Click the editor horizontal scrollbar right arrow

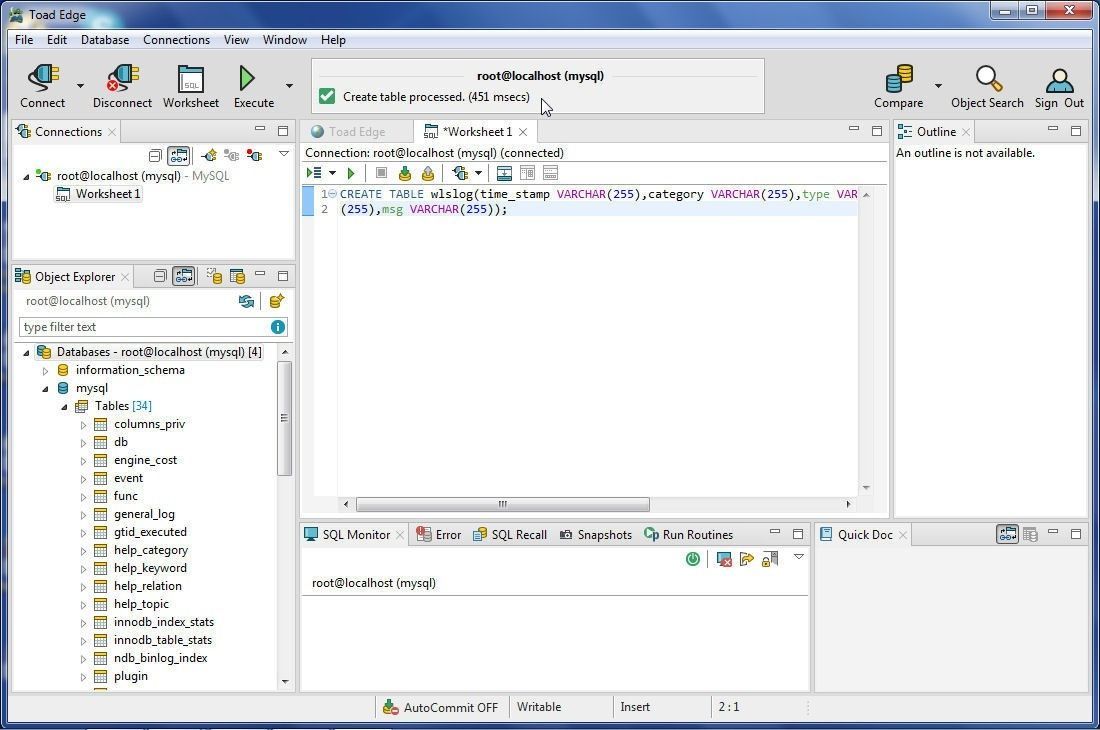click(848, 504)
